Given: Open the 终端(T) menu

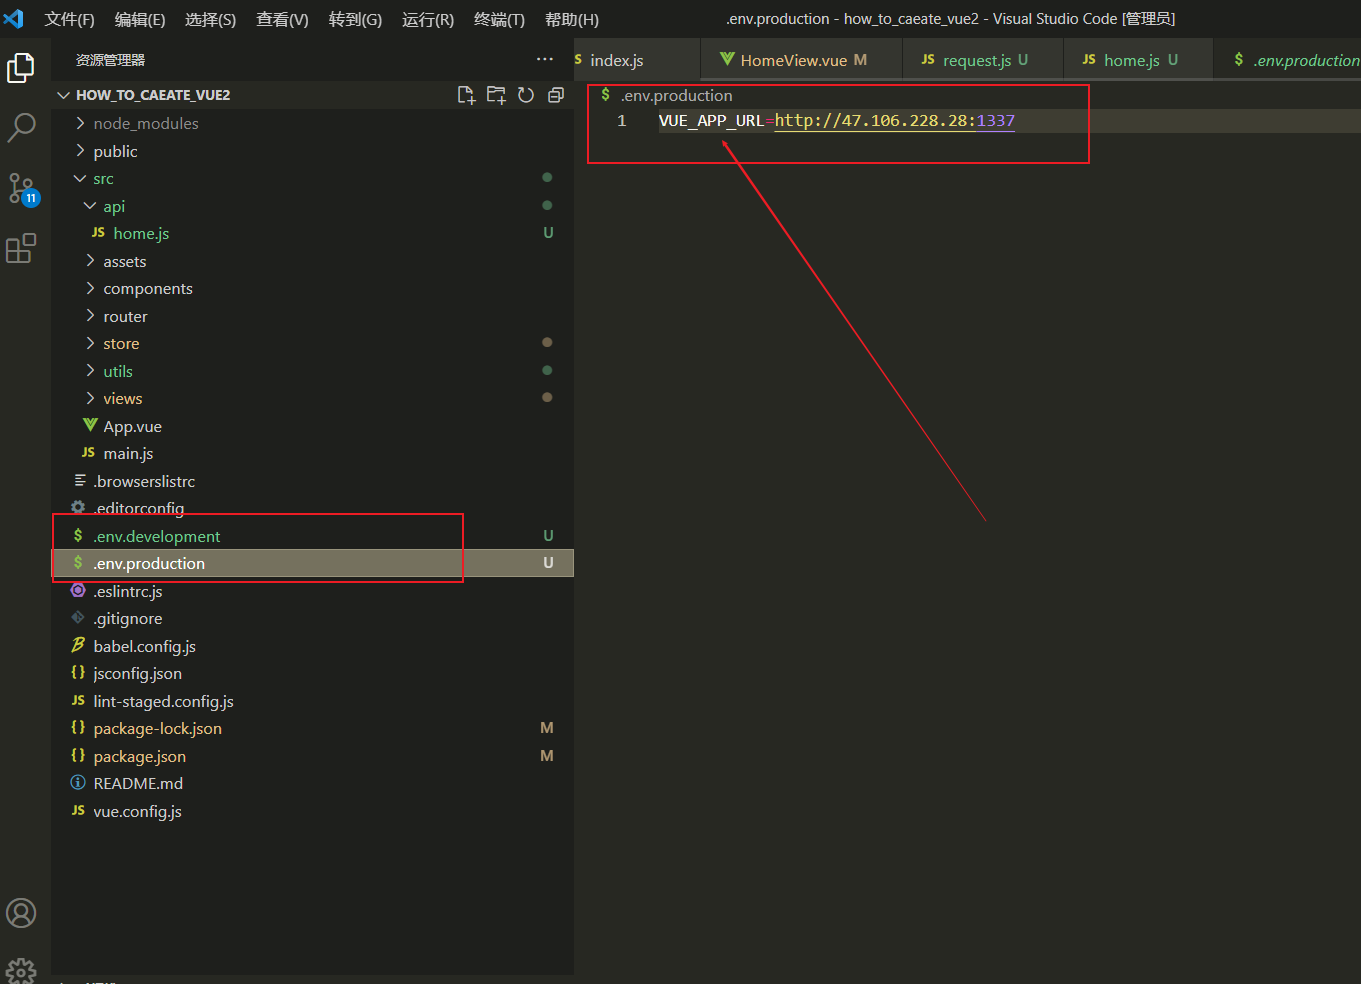Looking at the screenshot, I should [499, 19].
